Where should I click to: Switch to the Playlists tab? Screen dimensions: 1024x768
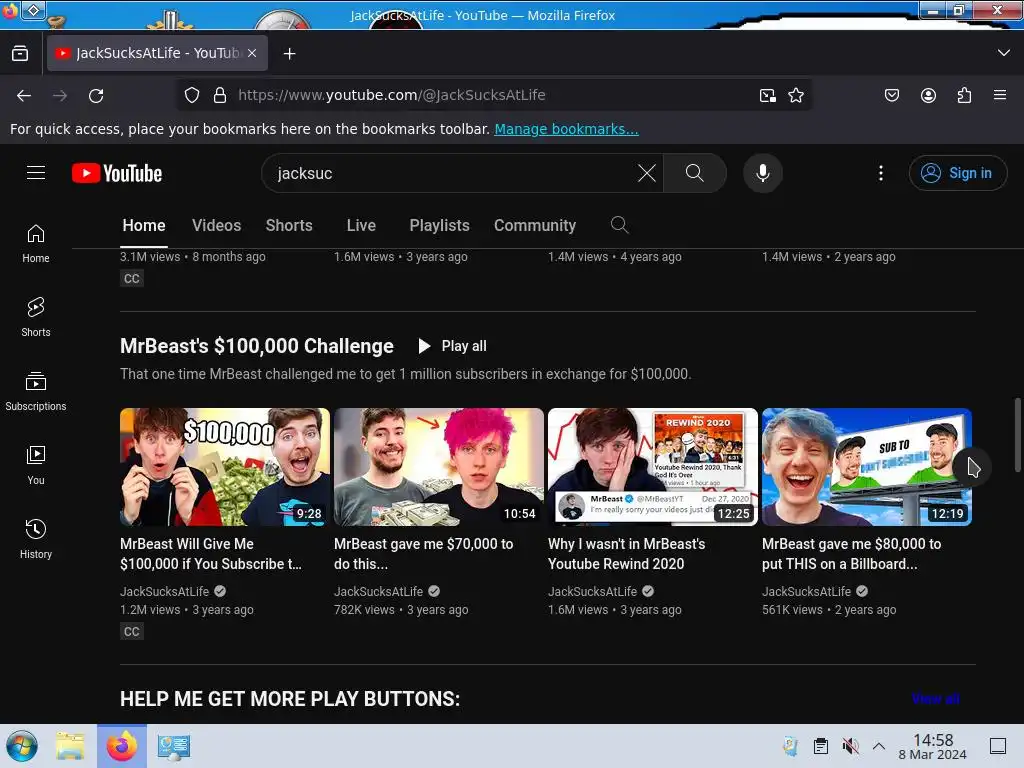[x=439, y=225]
